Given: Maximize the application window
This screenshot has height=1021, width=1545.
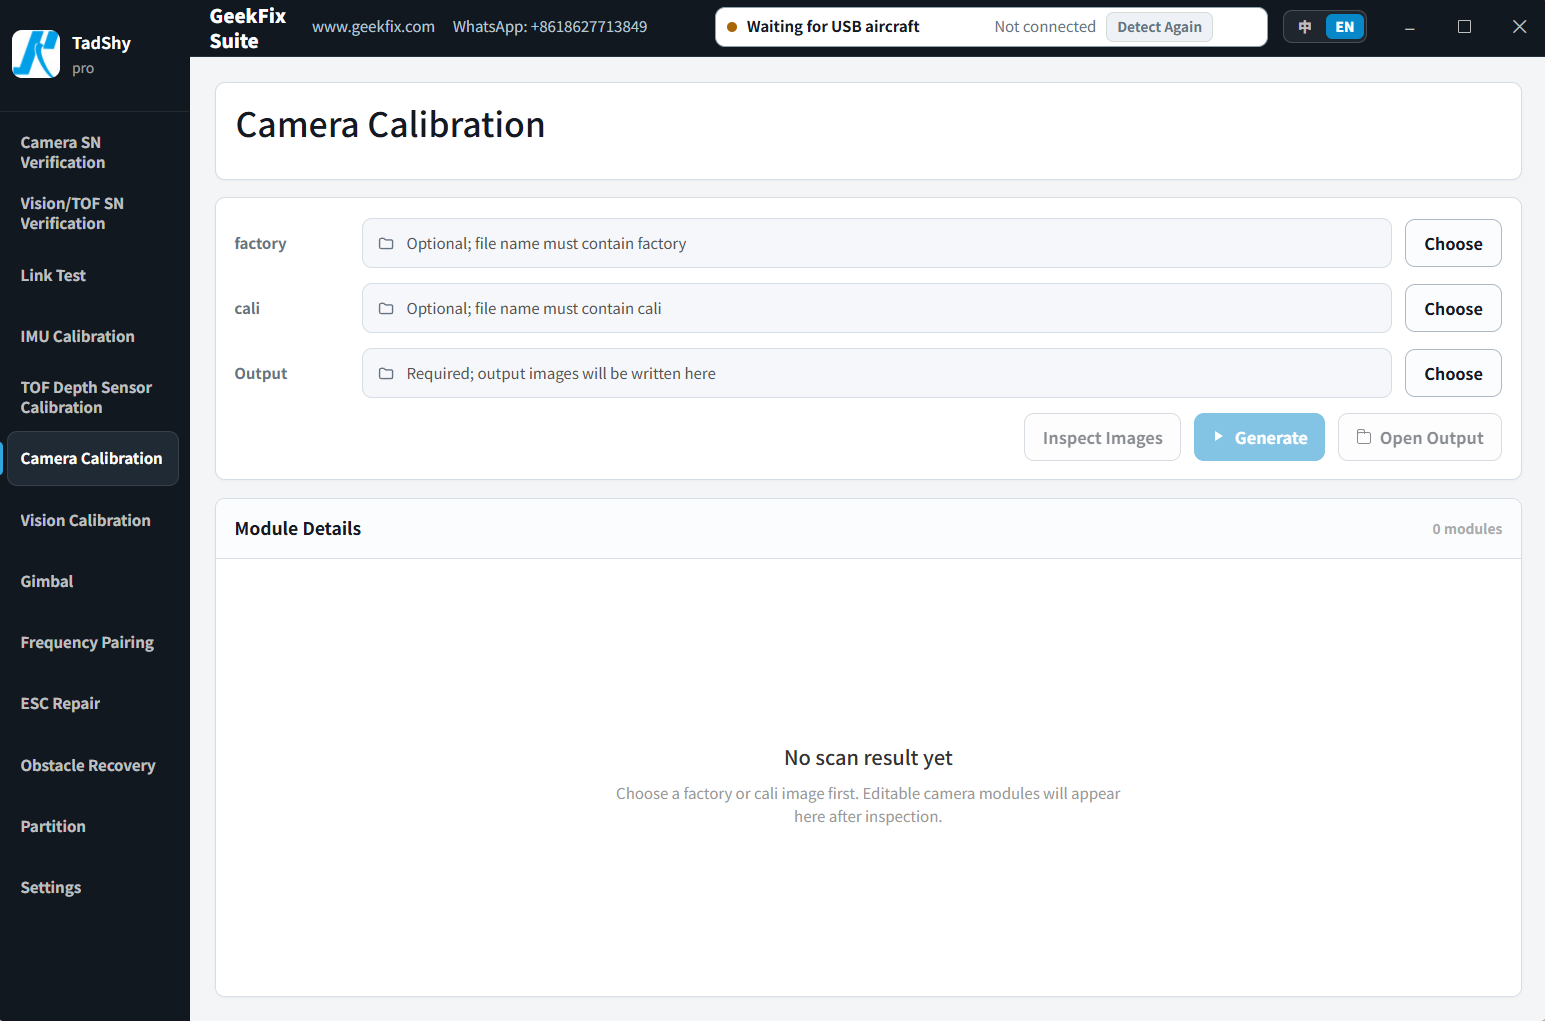Looking at the screenshot, I should (x=1464, y=27).
